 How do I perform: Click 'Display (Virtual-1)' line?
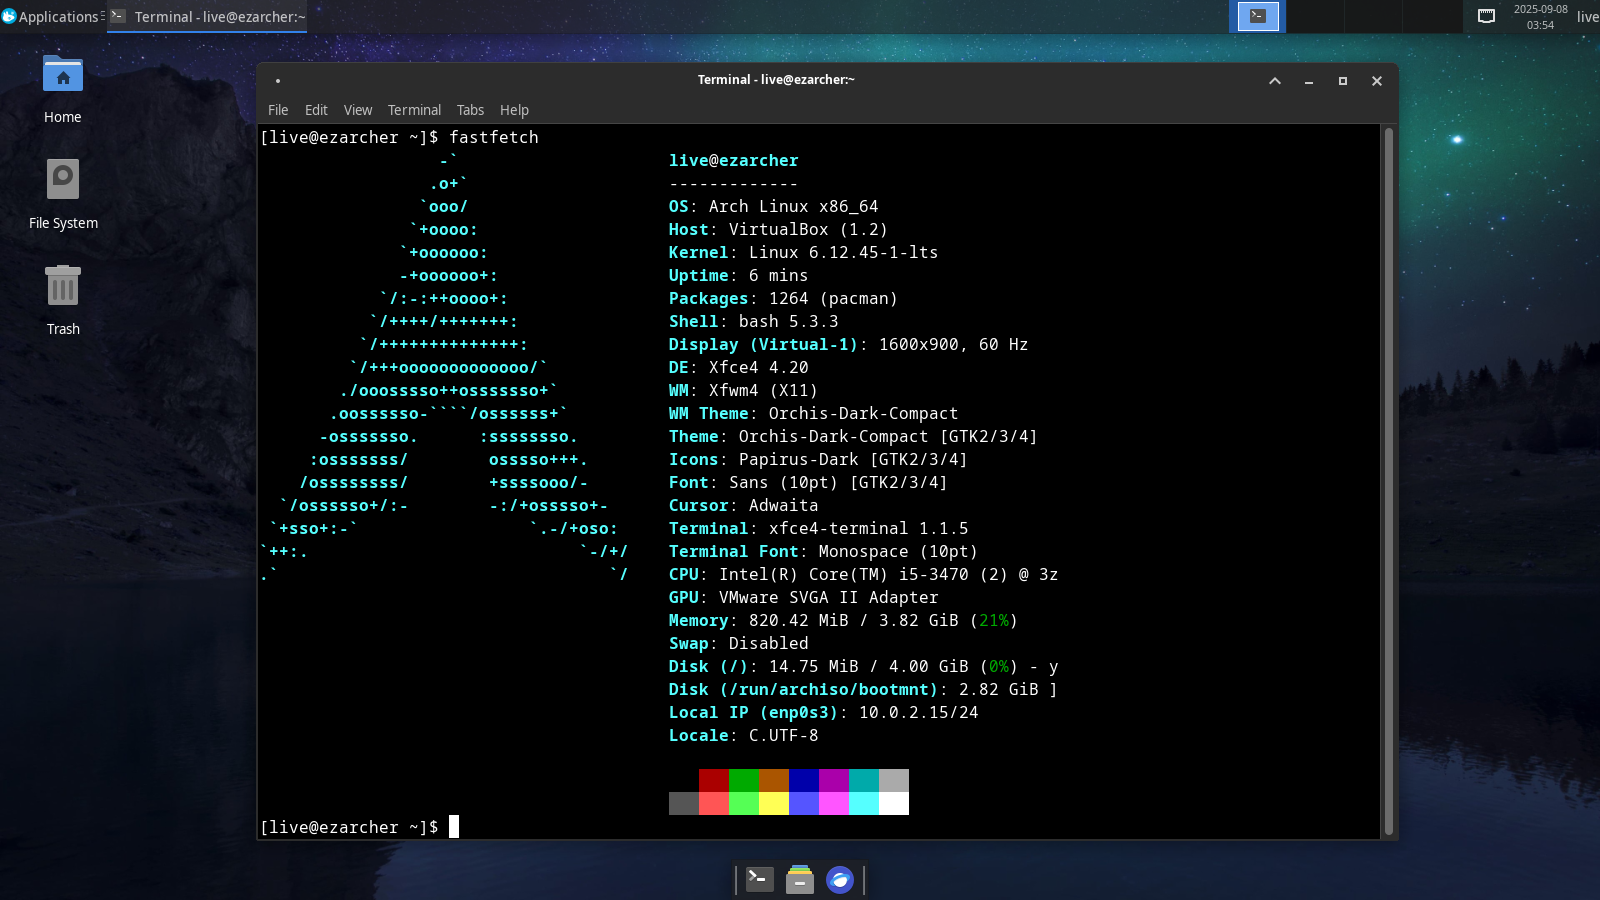point(849,344)
